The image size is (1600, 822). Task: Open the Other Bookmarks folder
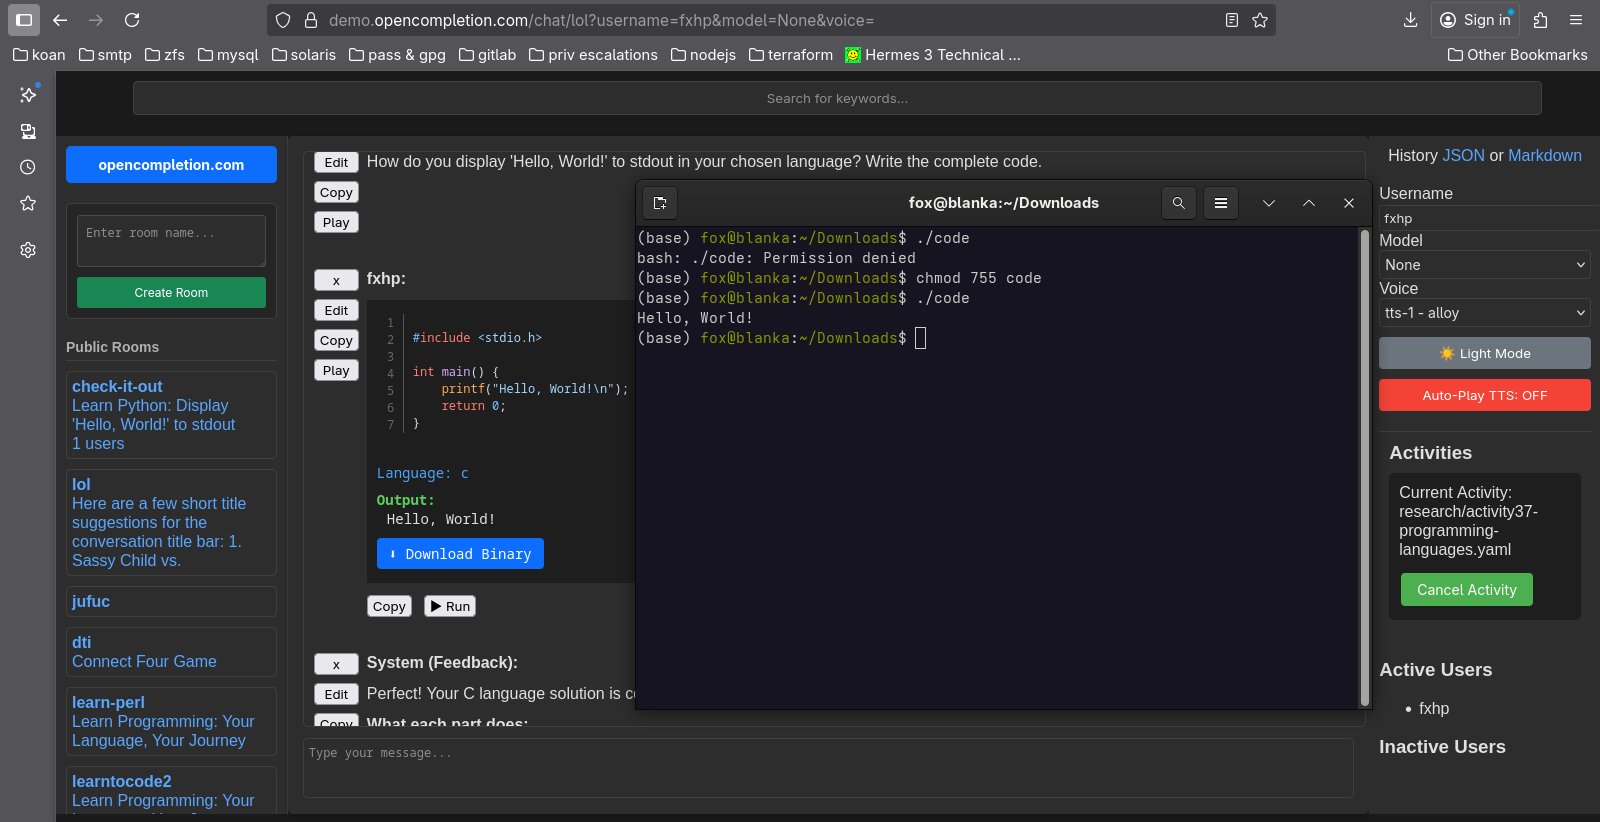coord(1517,55)
